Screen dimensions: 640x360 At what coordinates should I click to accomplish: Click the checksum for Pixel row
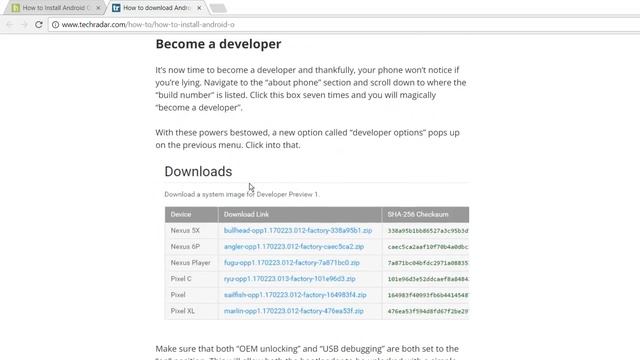[428, 295]
